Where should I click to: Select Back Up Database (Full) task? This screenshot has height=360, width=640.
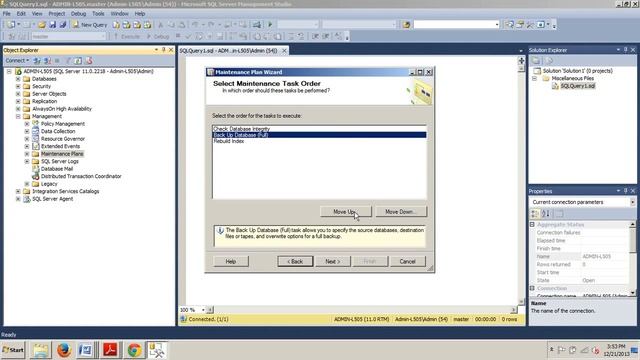click(320, 135)
